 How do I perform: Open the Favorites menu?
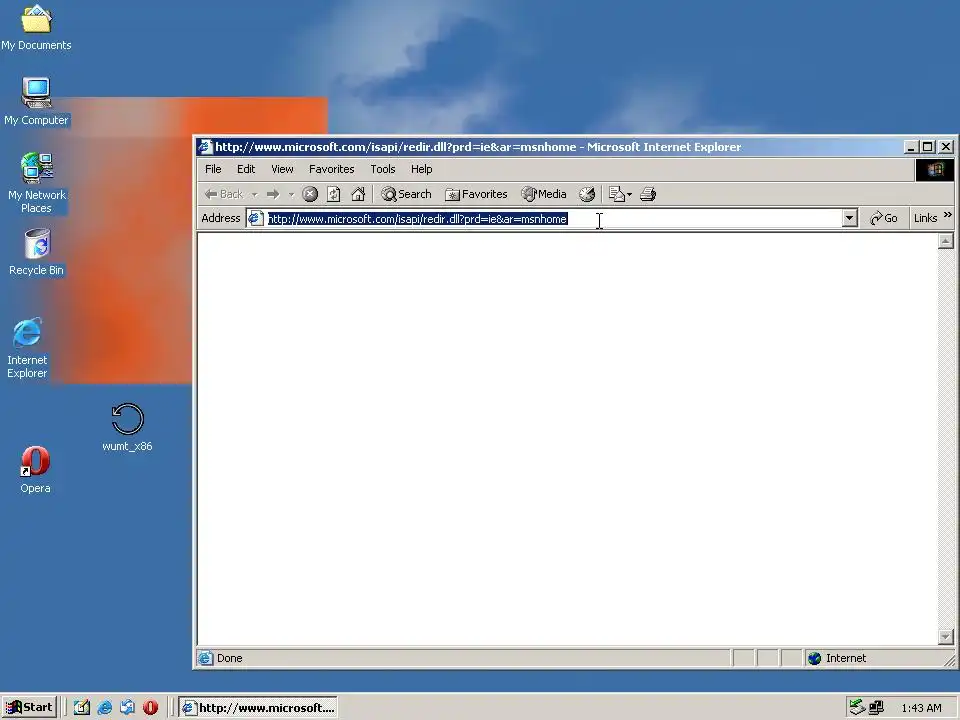pyautogui.click(x=331, y=169)
